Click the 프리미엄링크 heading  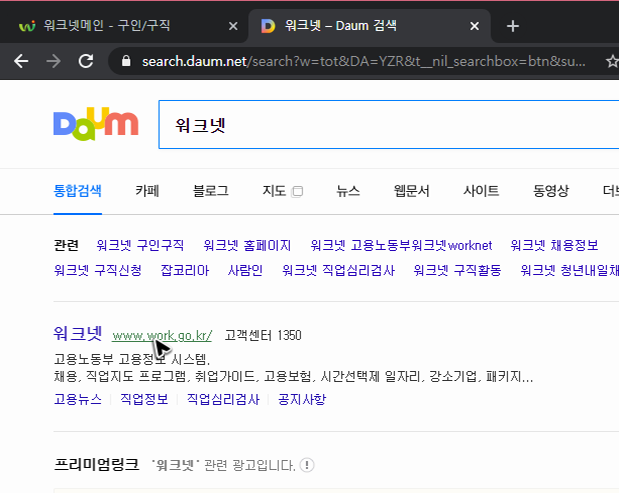[96, 465]
